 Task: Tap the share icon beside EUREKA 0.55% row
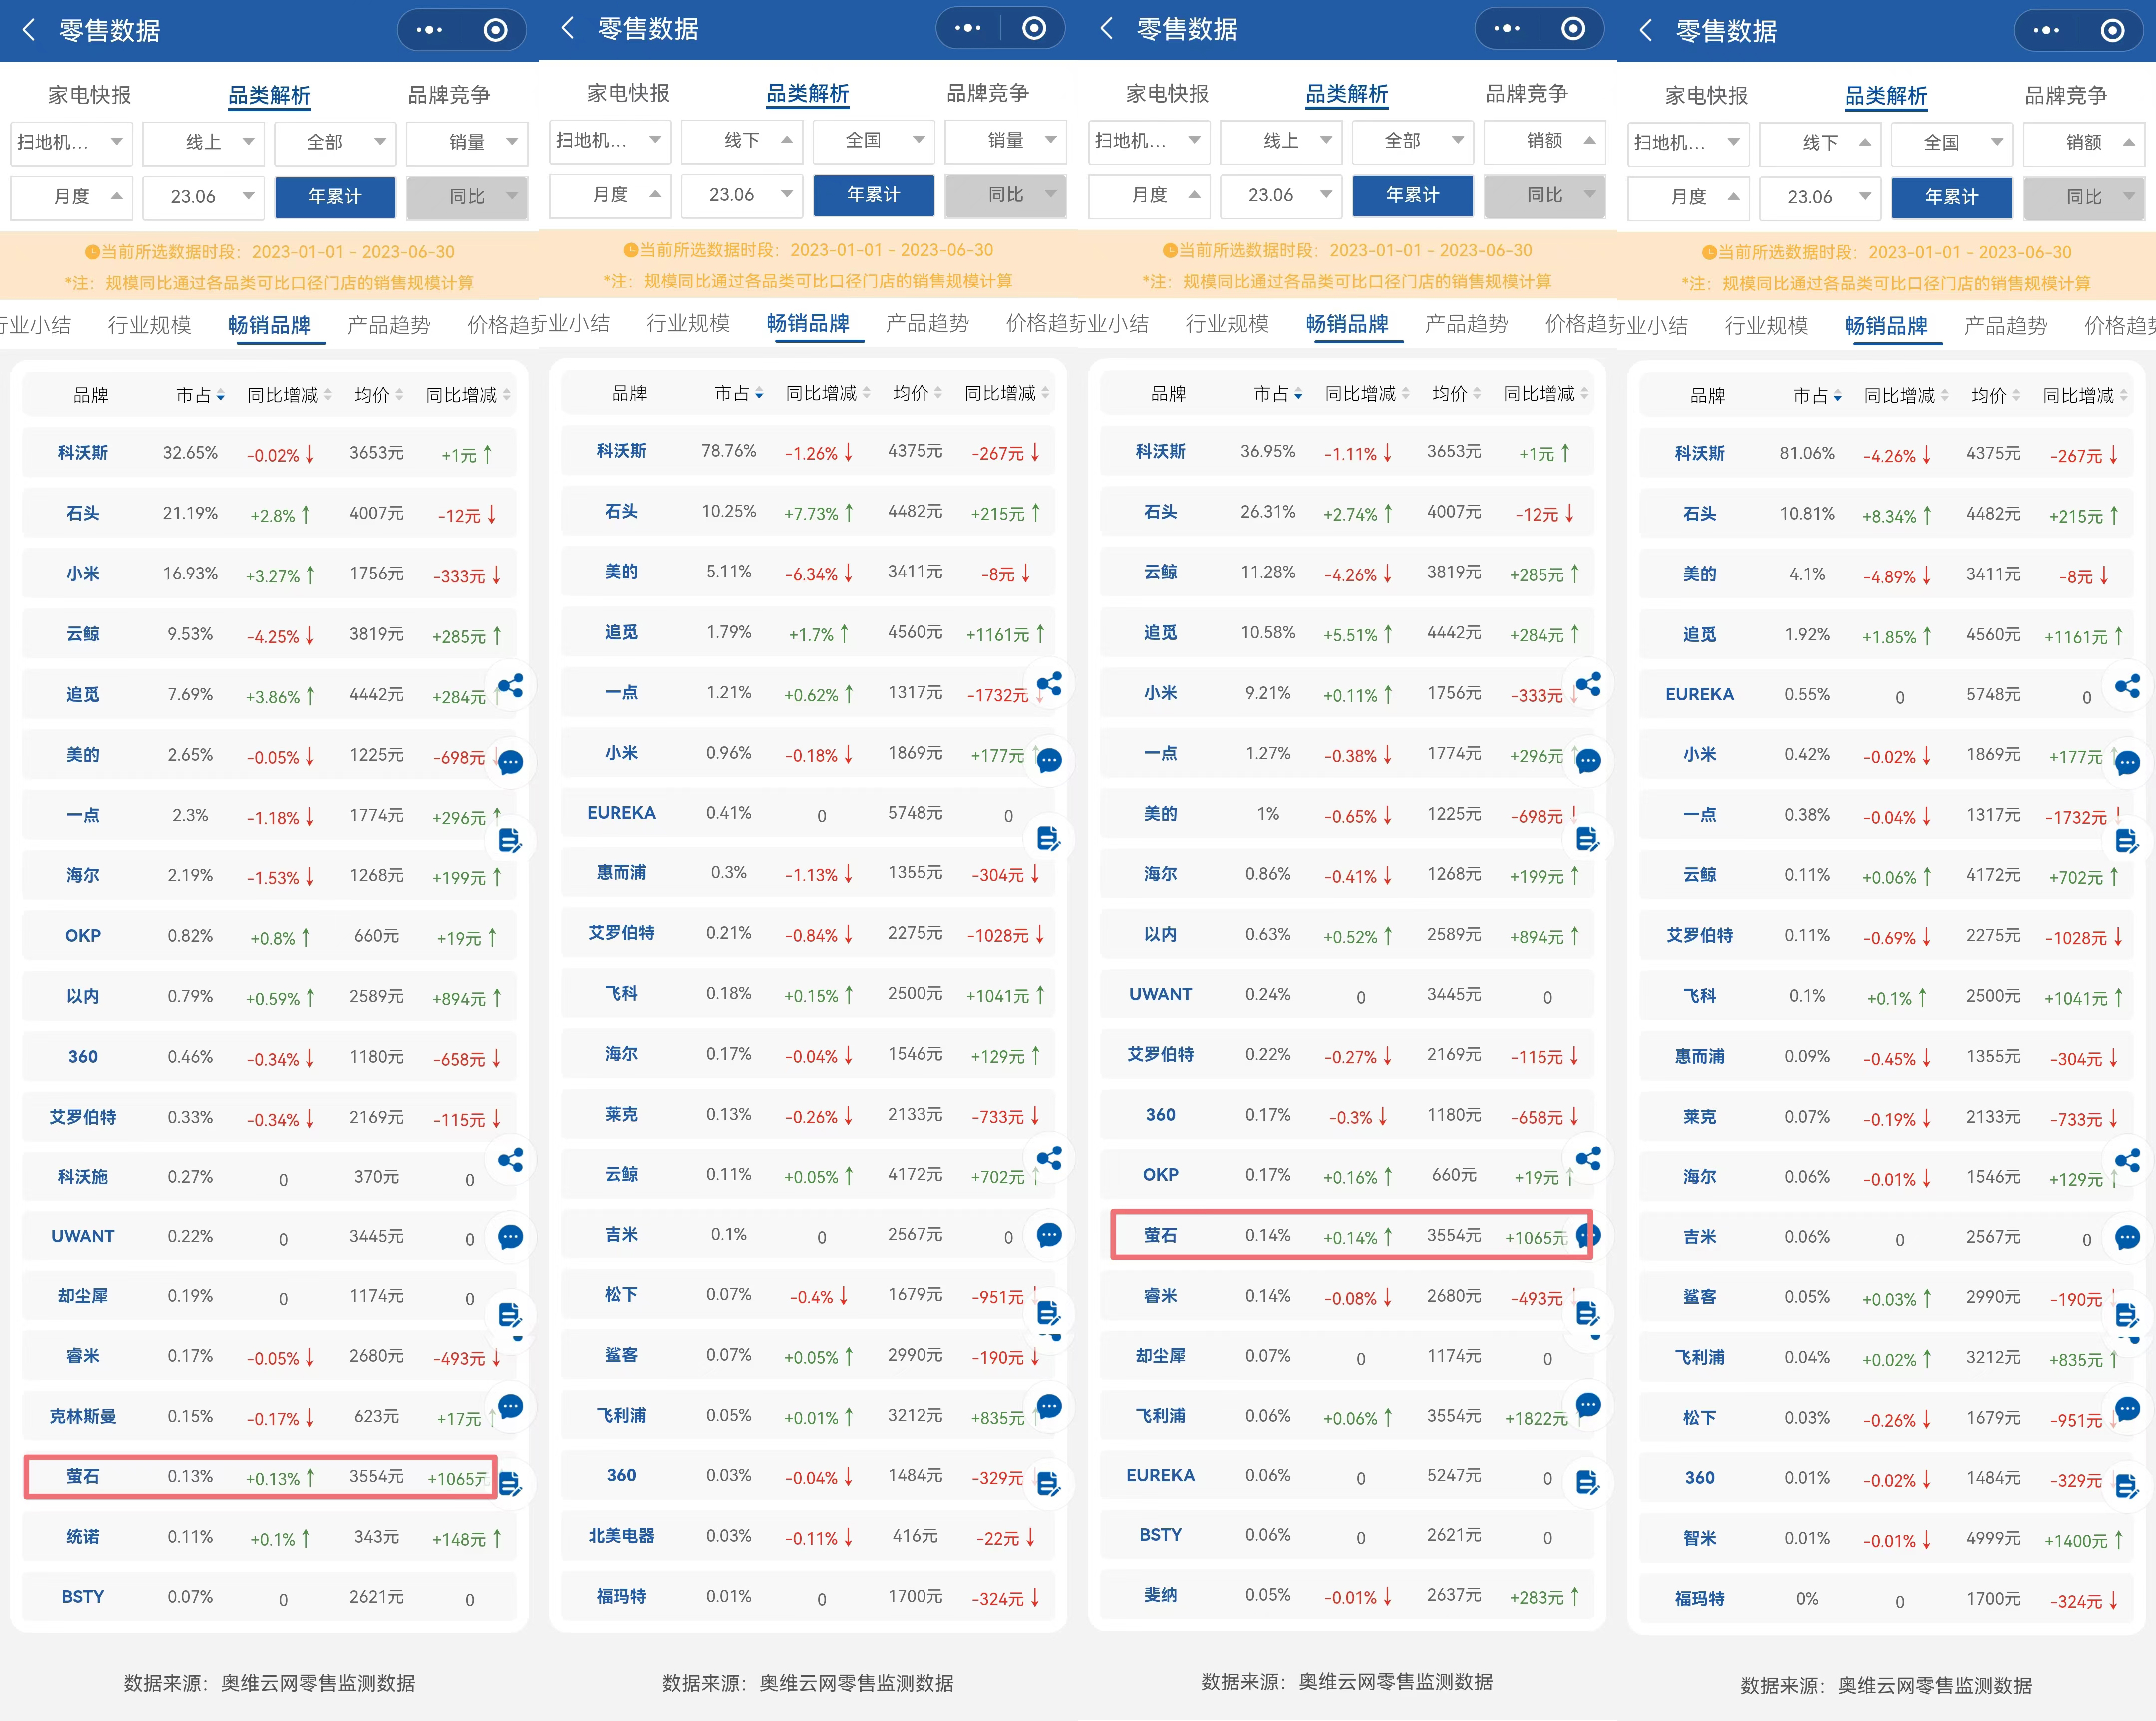coord(2127,686)
